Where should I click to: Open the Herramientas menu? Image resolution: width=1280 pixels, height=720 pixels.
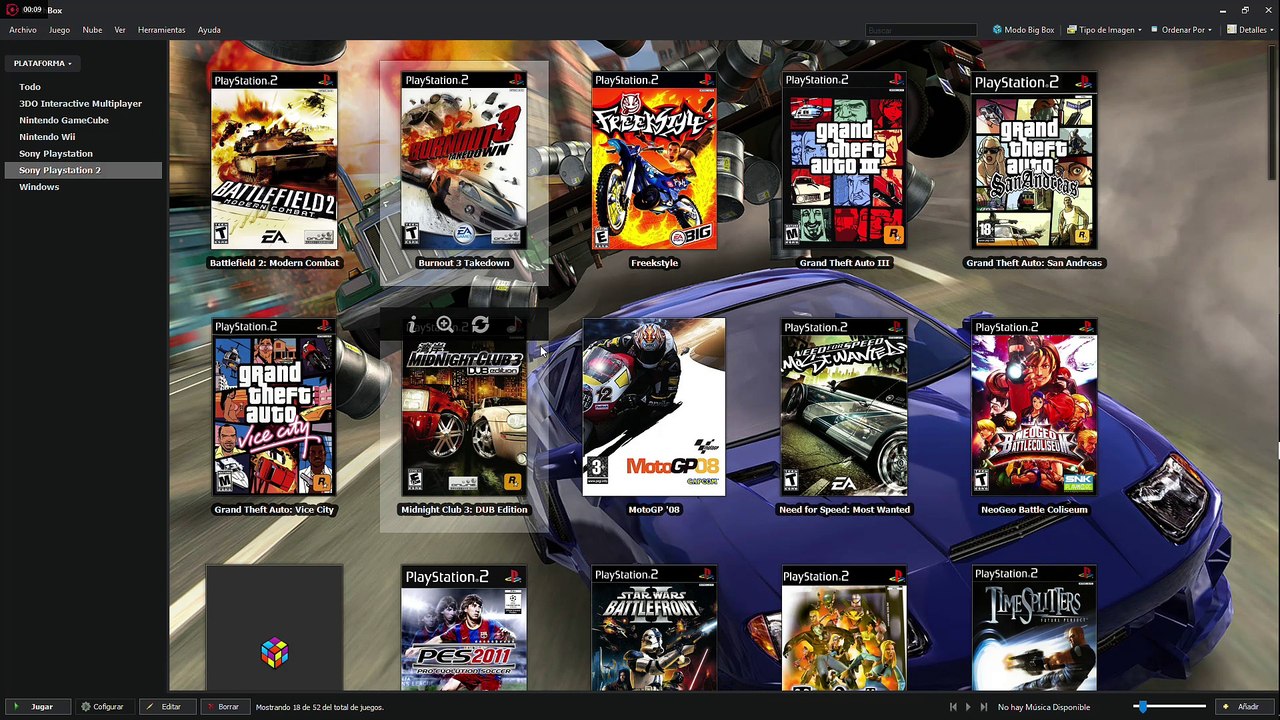(162, 30)
